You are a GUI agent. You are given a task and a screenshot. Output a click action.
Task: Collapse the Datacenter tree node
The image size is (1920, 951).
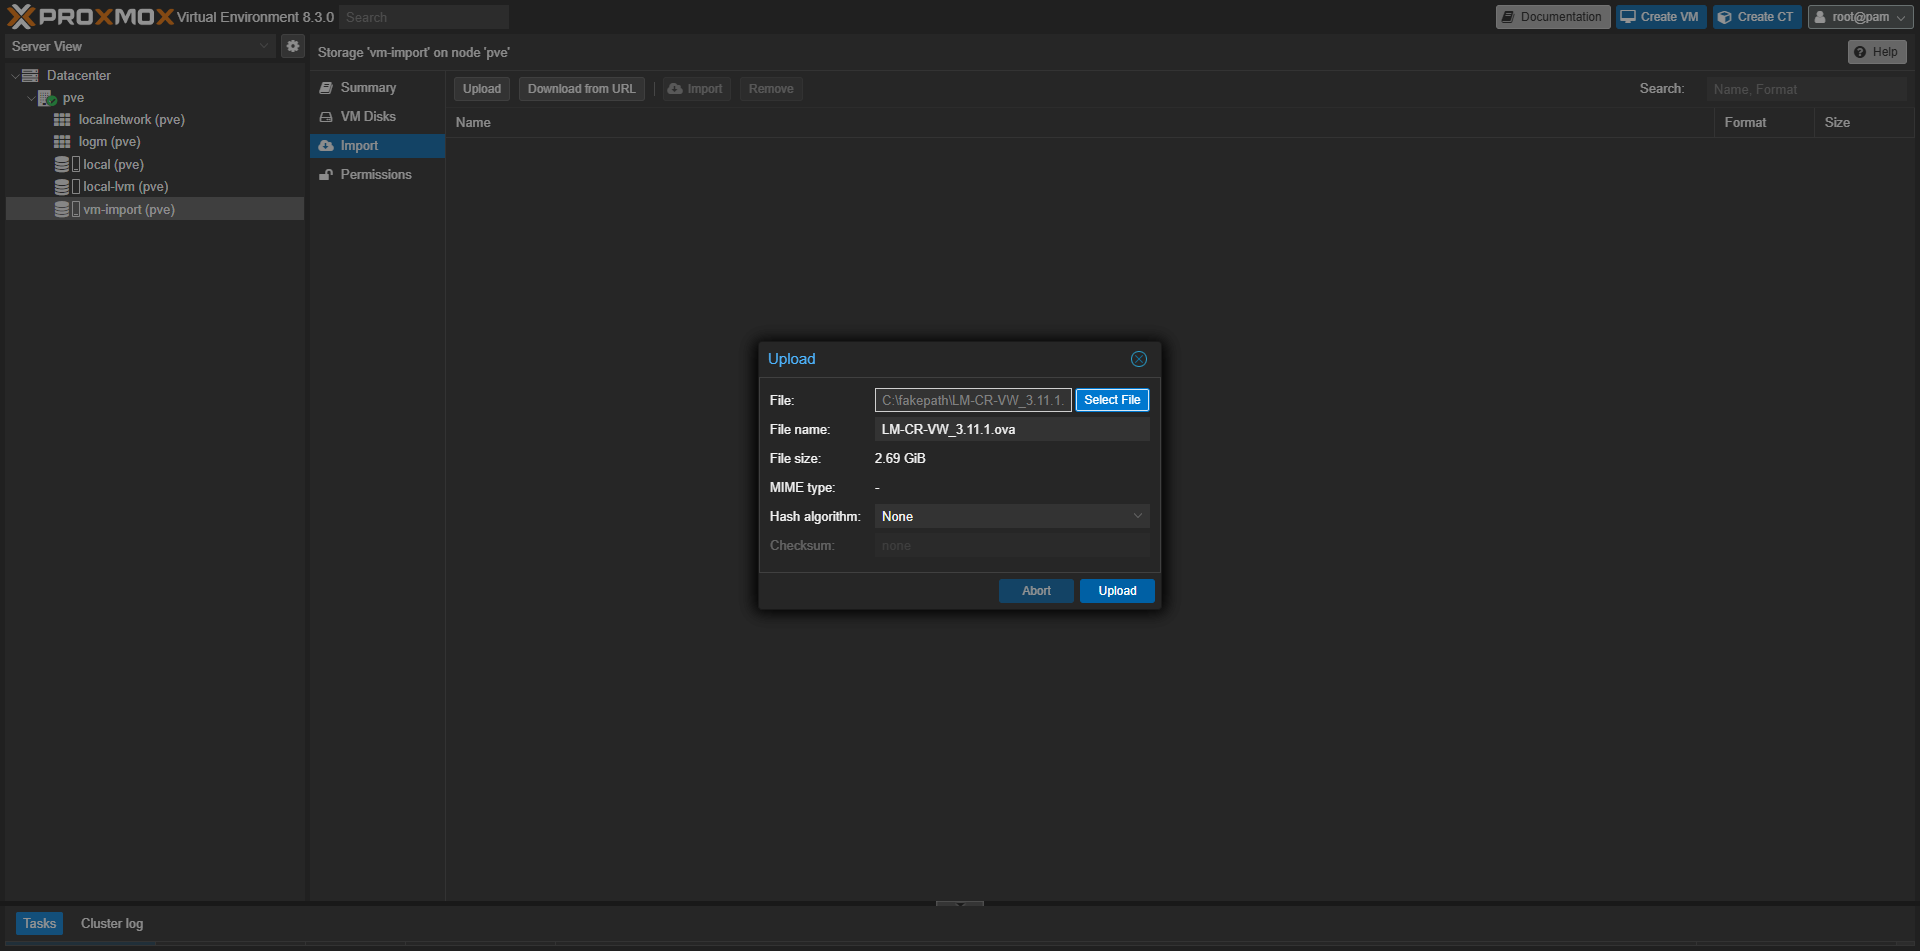(x=14, y=76)
